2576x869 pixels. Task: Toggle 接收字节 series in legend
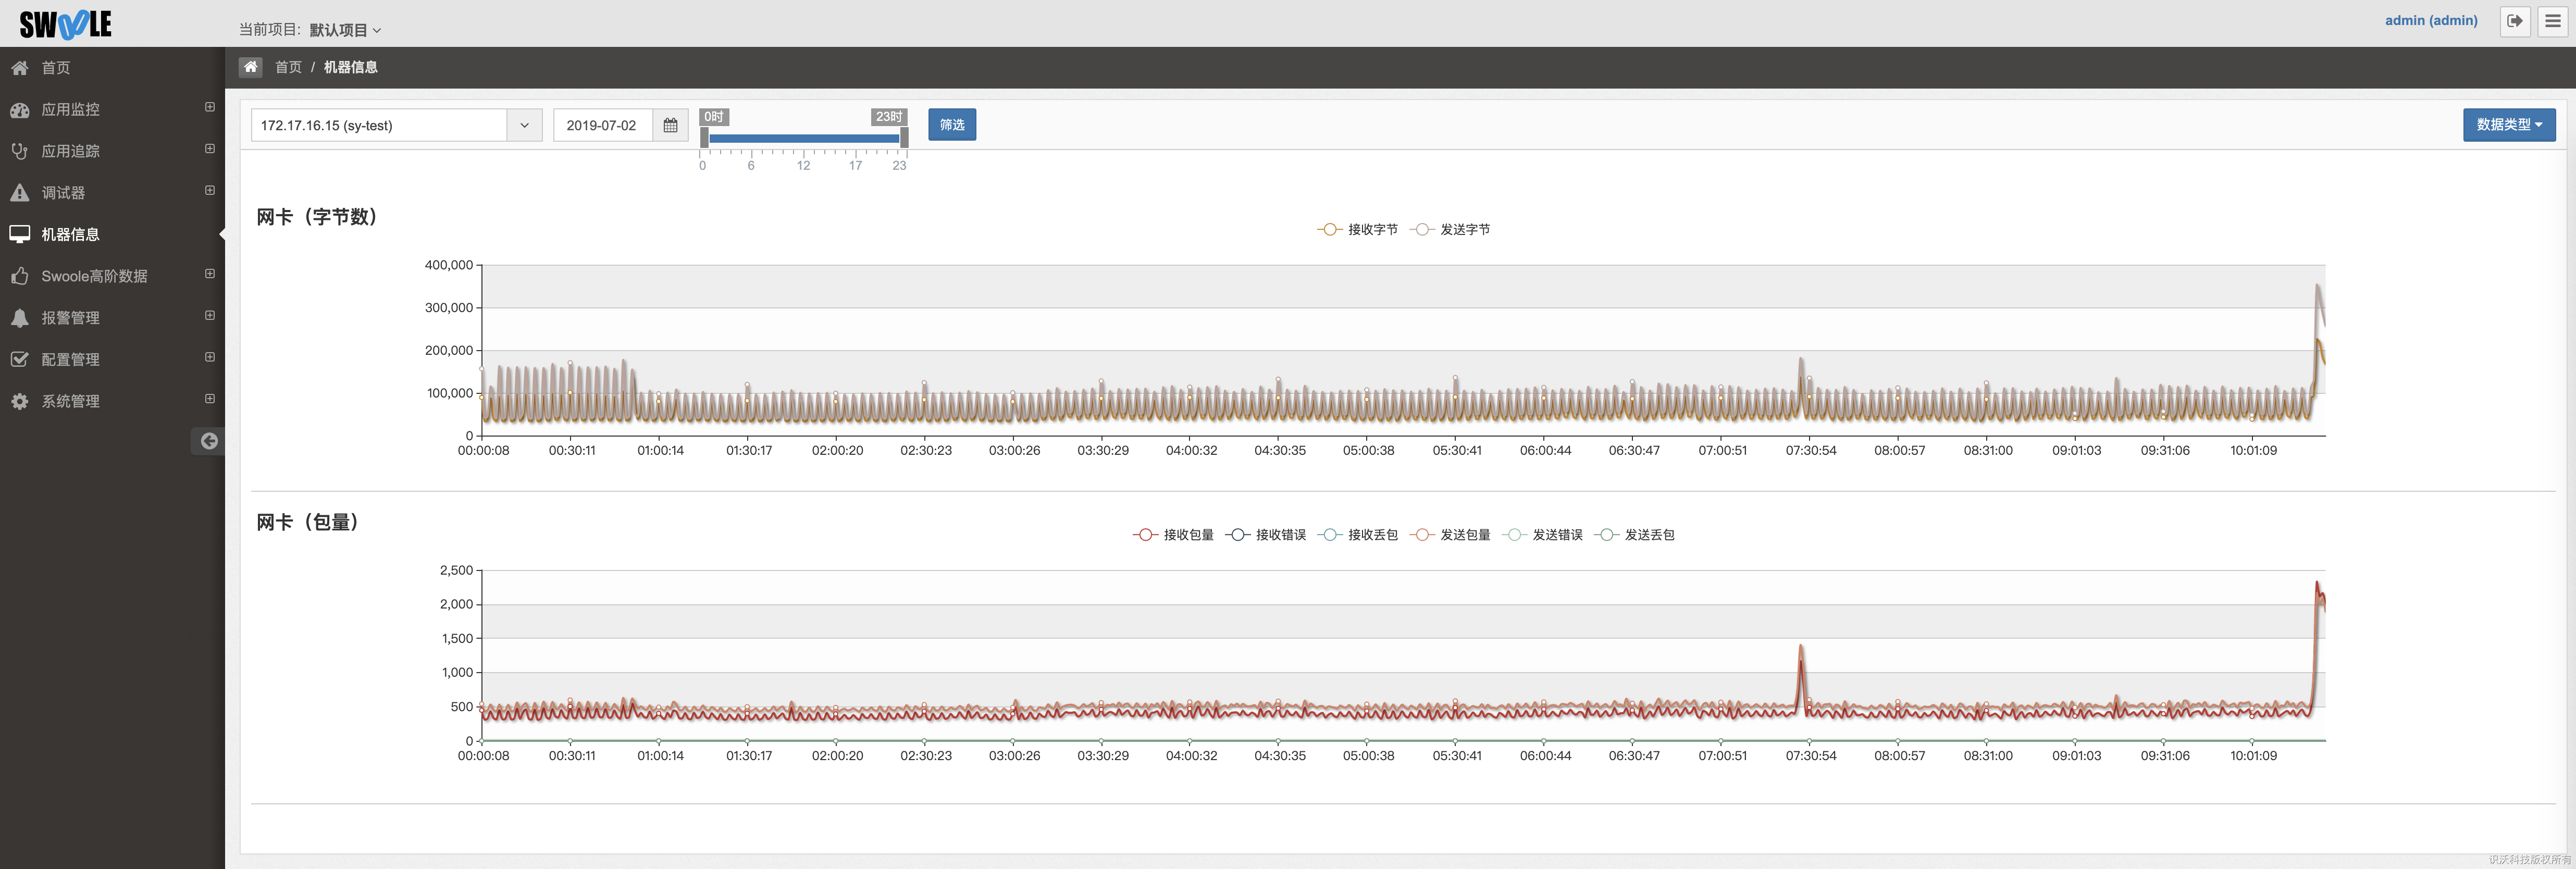(x=1358, y=230)
